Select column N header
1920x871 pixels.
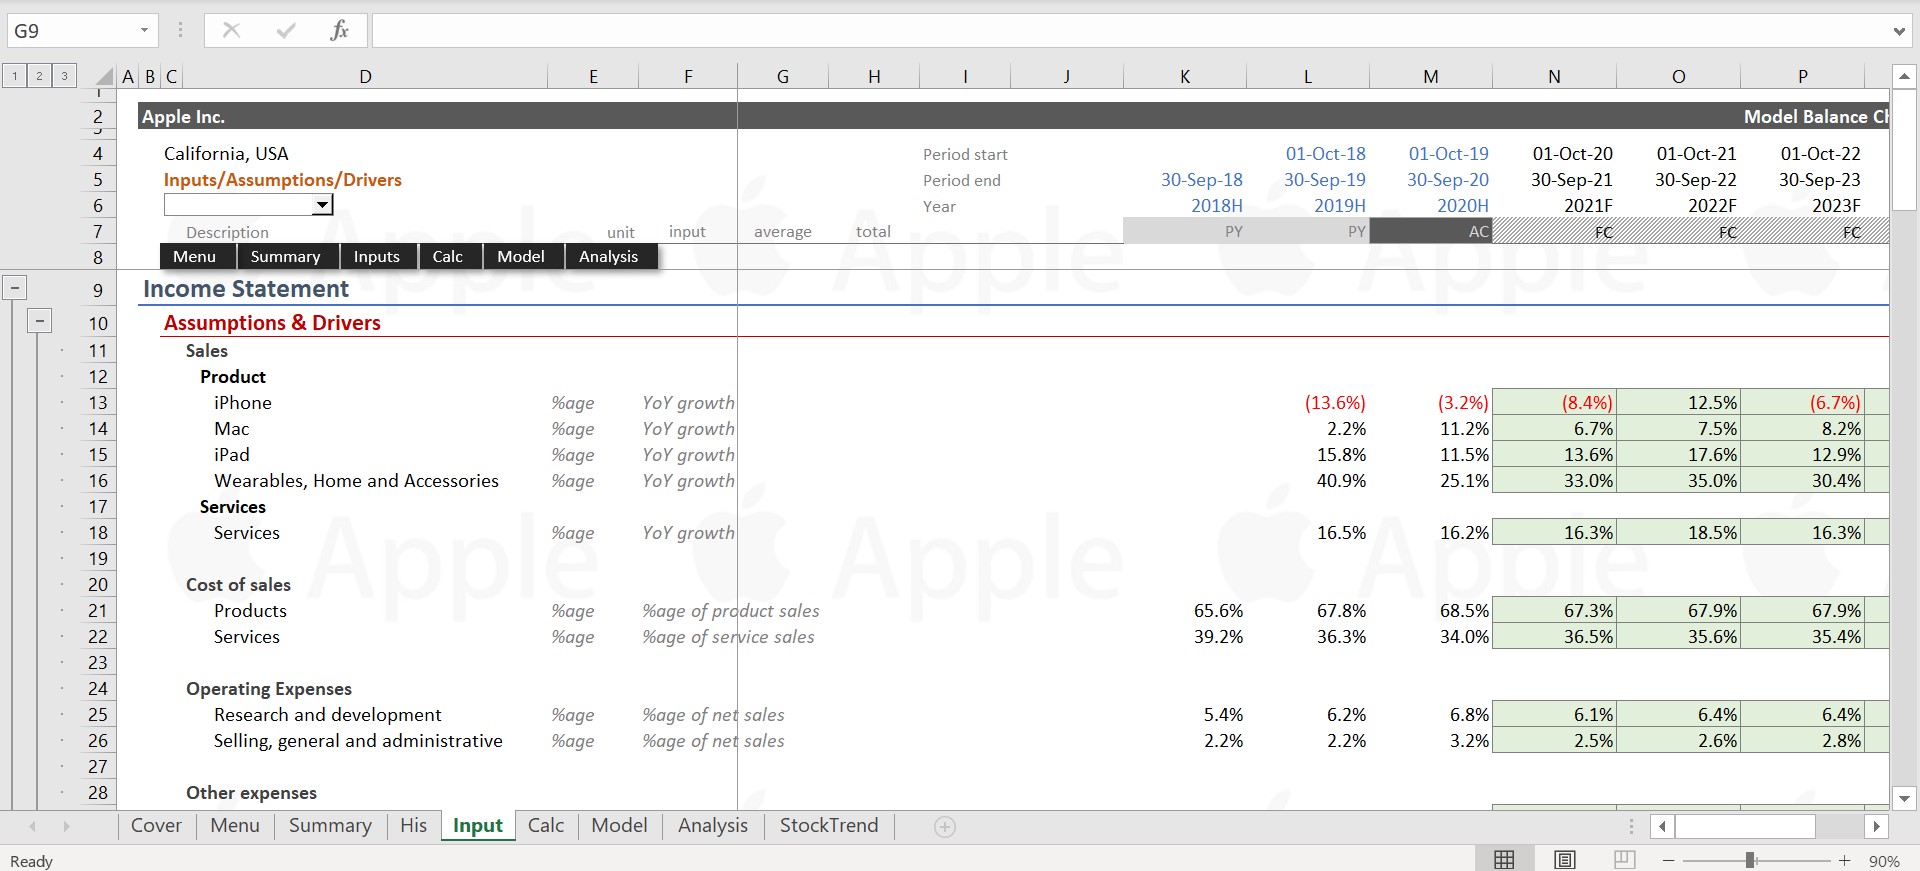1554,76
